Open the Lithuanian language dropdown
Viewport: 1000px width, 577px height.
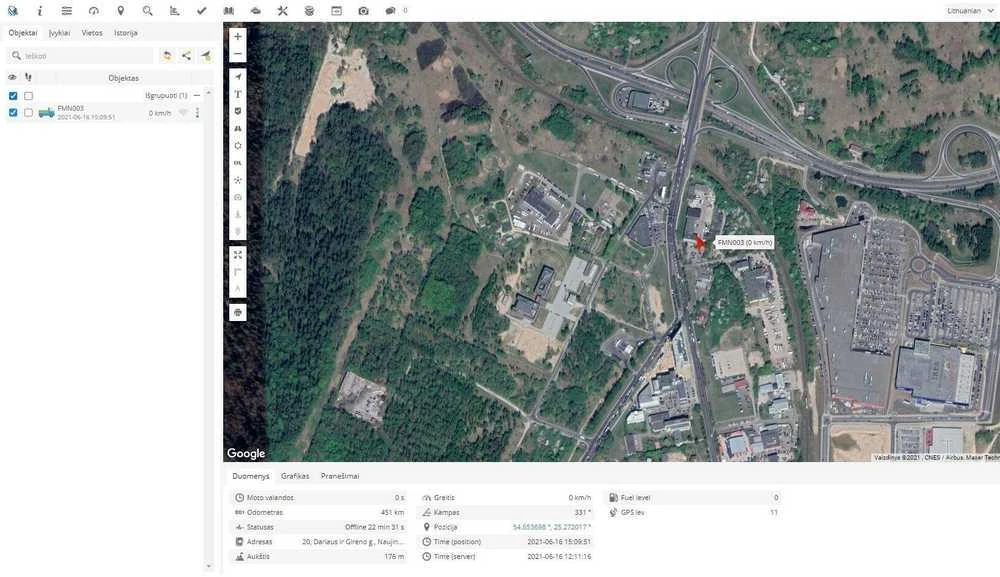[x=969, y=11]
